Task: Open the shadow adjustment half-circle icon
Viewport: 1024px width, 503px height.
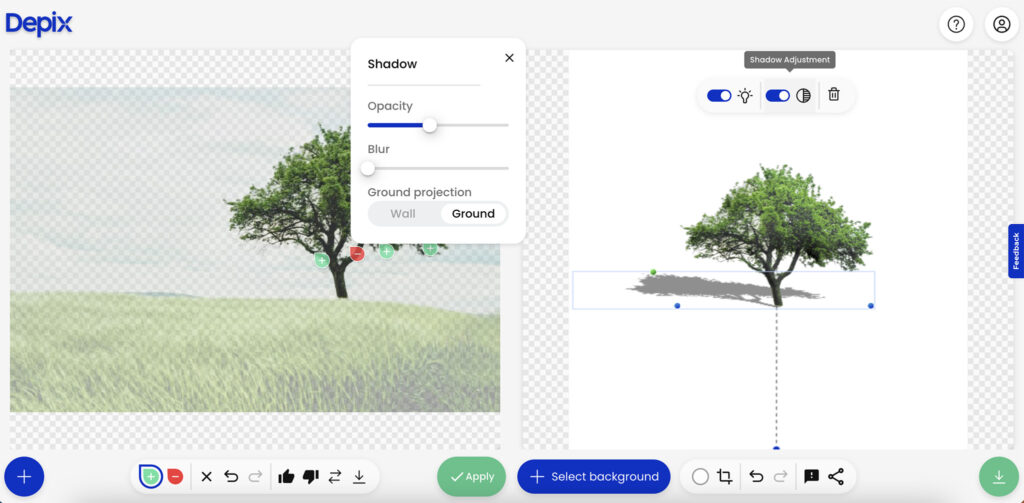Action: click(x=803, y=96)
